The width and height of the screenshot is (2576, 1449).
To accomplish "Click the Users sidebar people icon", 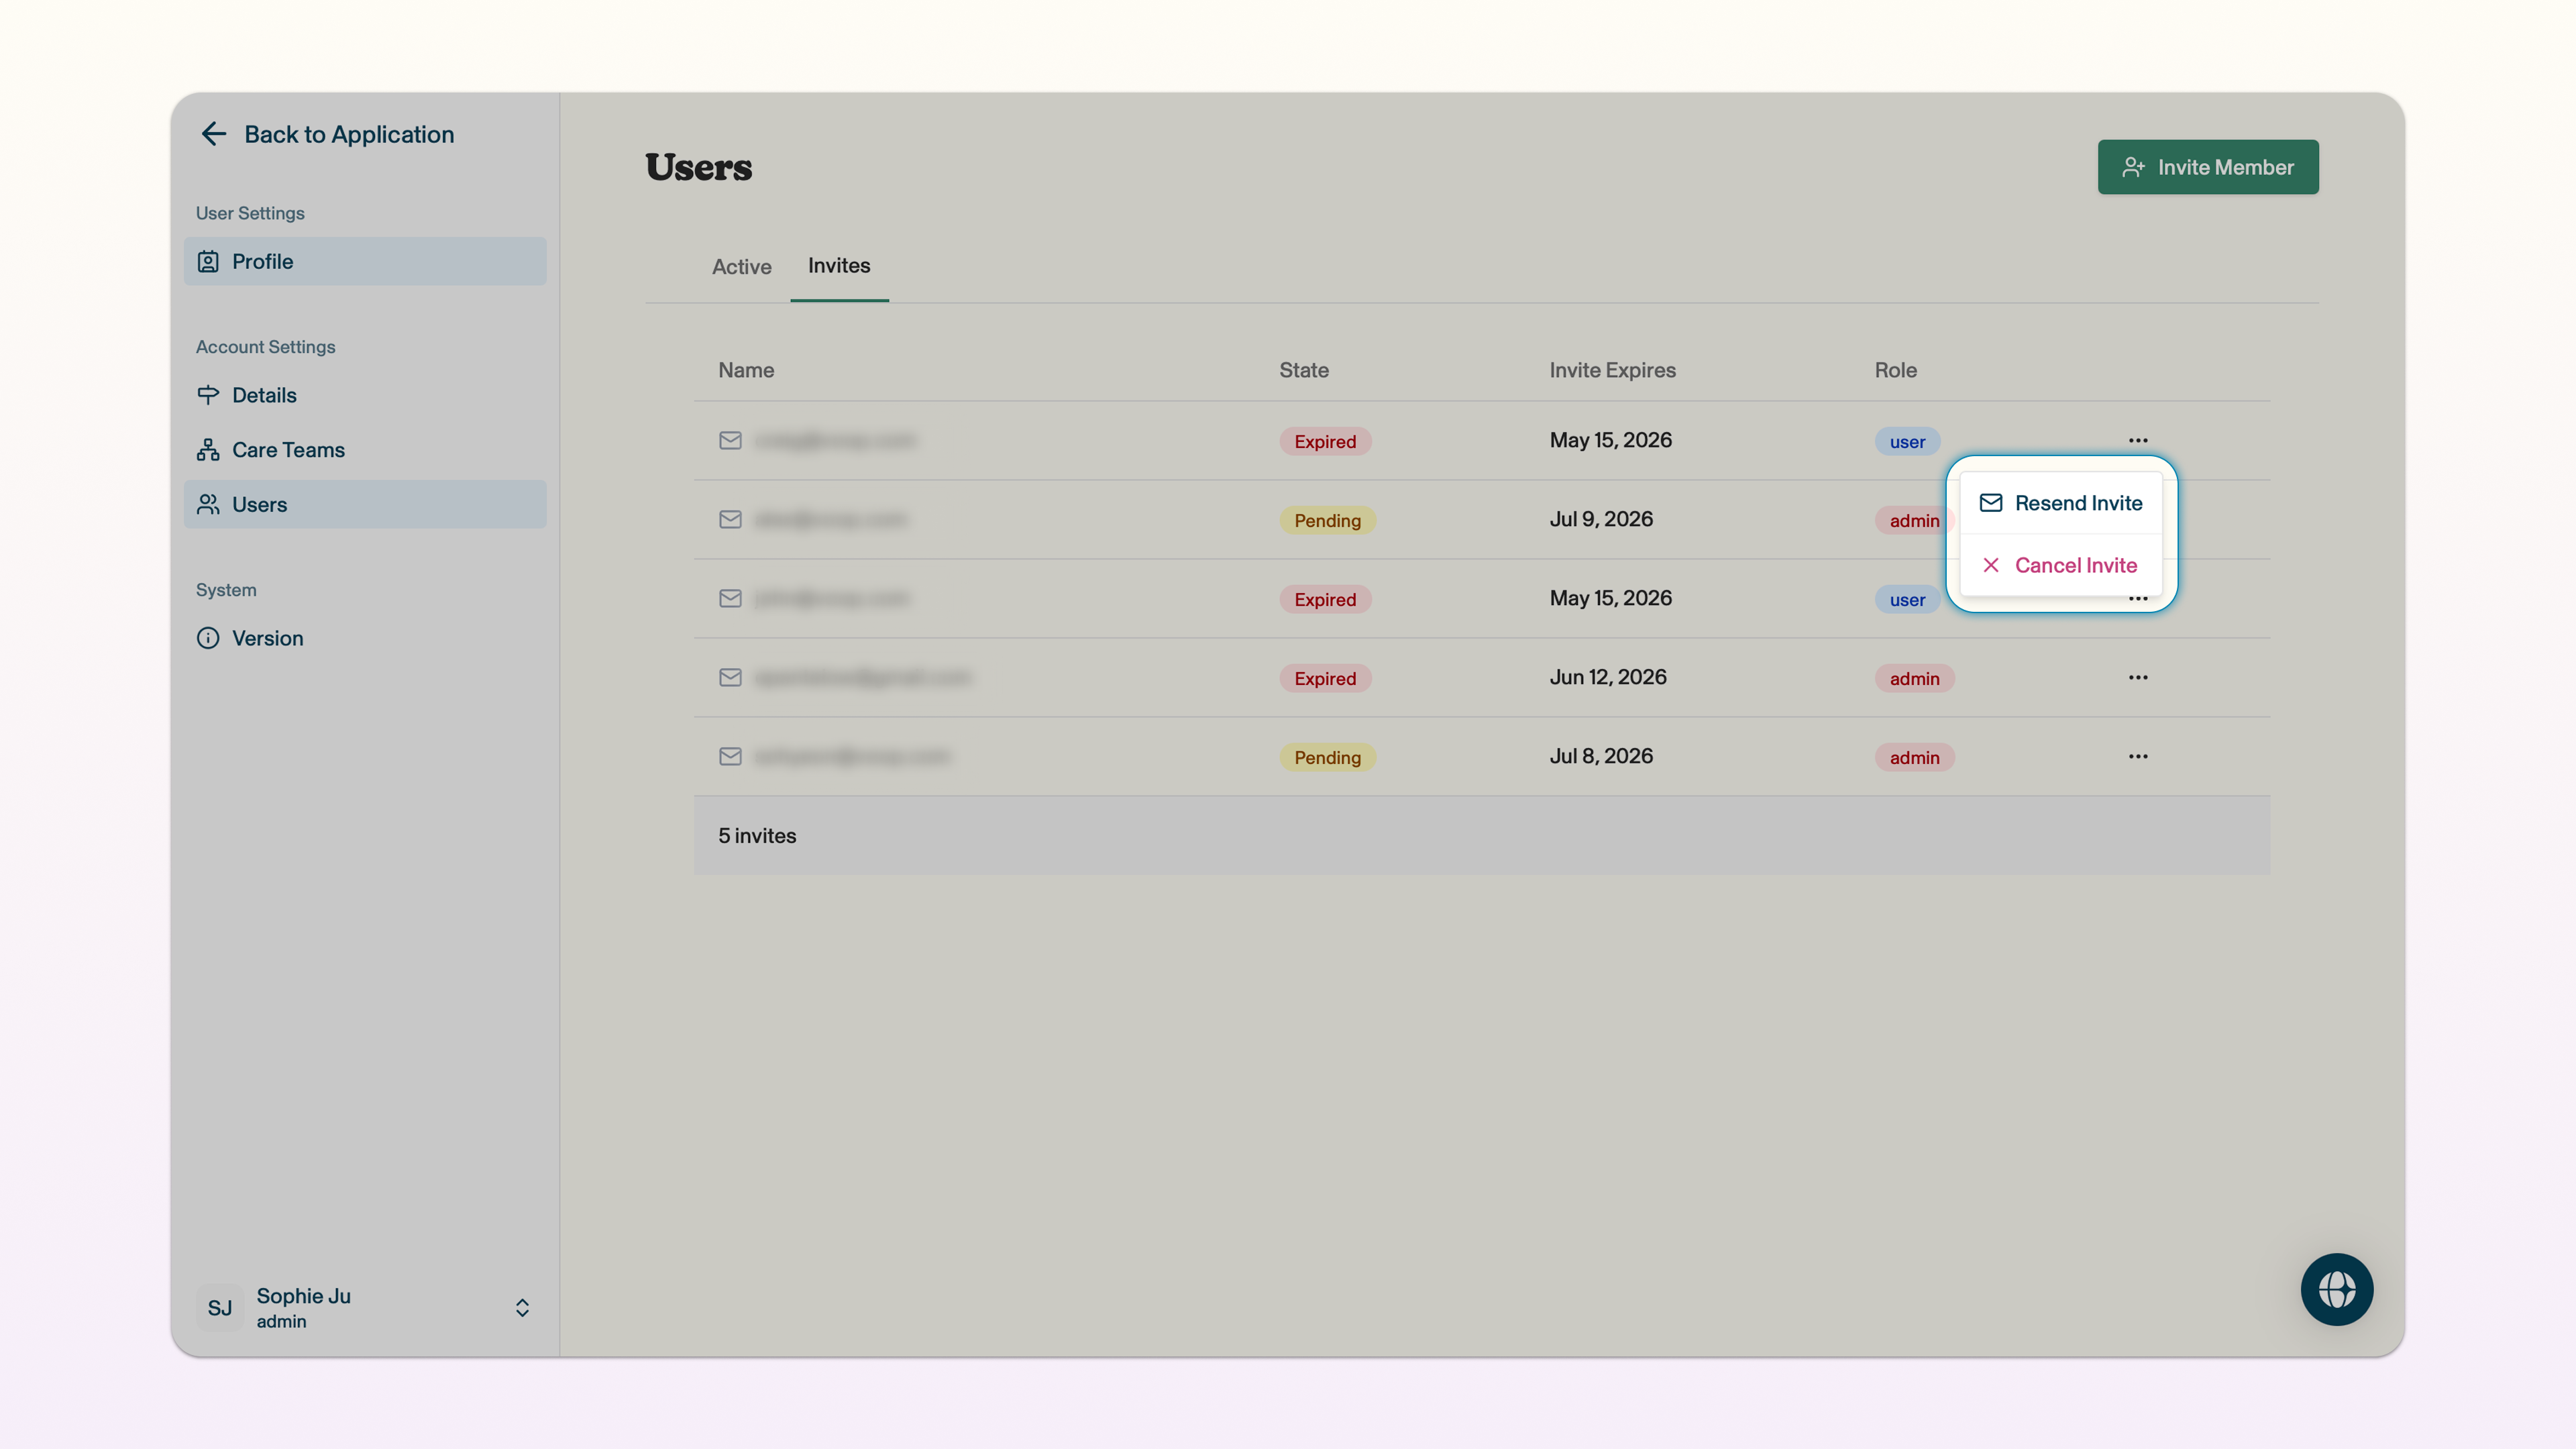I will 208,504.
